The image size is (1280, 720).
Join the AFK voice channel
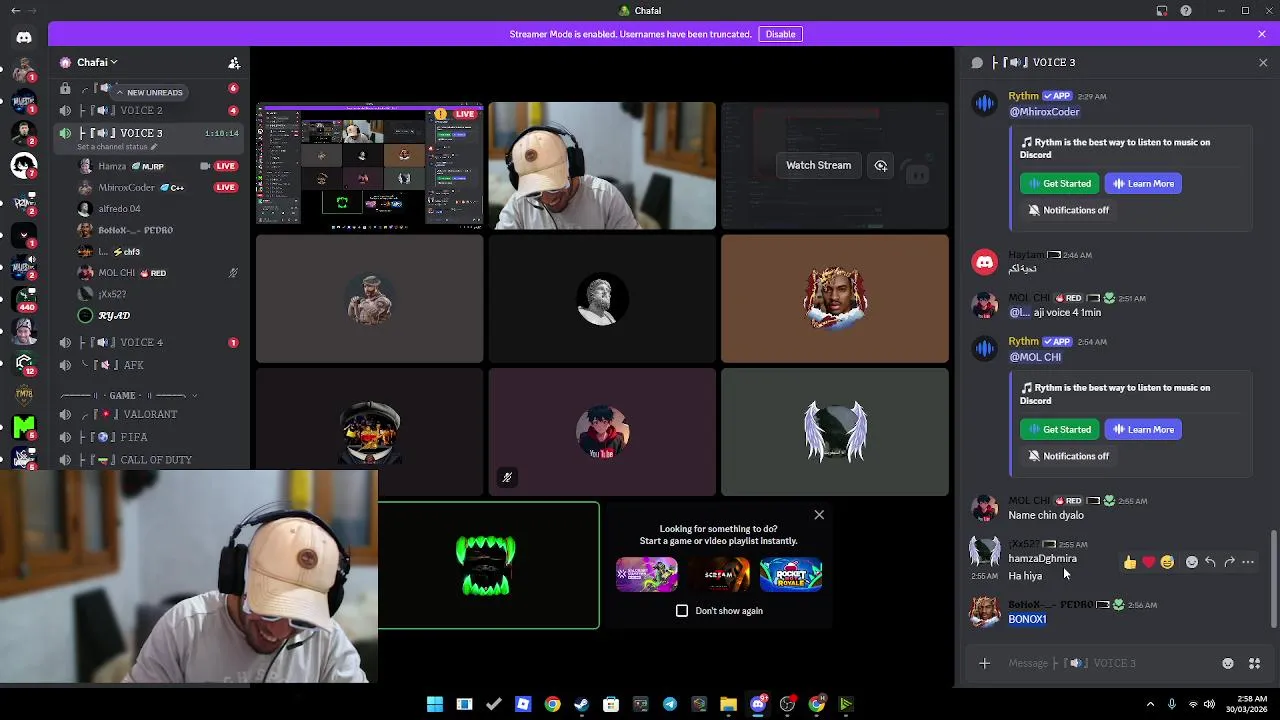point(150,365)
